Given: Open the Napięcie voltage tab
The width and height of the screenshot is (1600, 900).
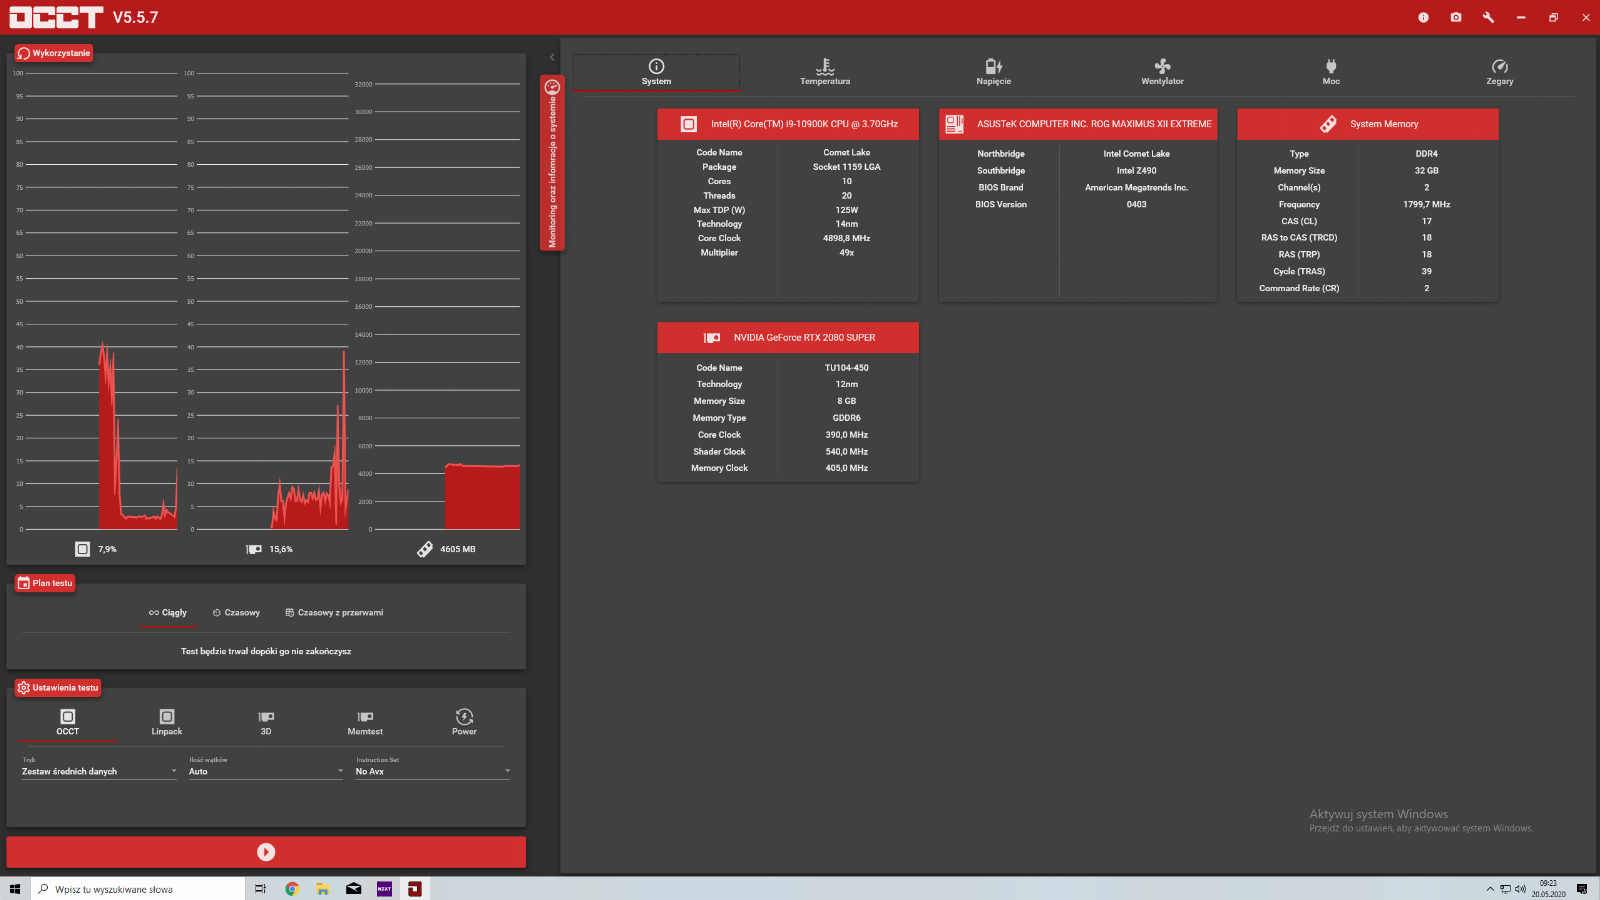Looking at the screenshot, I should (993, 72).
